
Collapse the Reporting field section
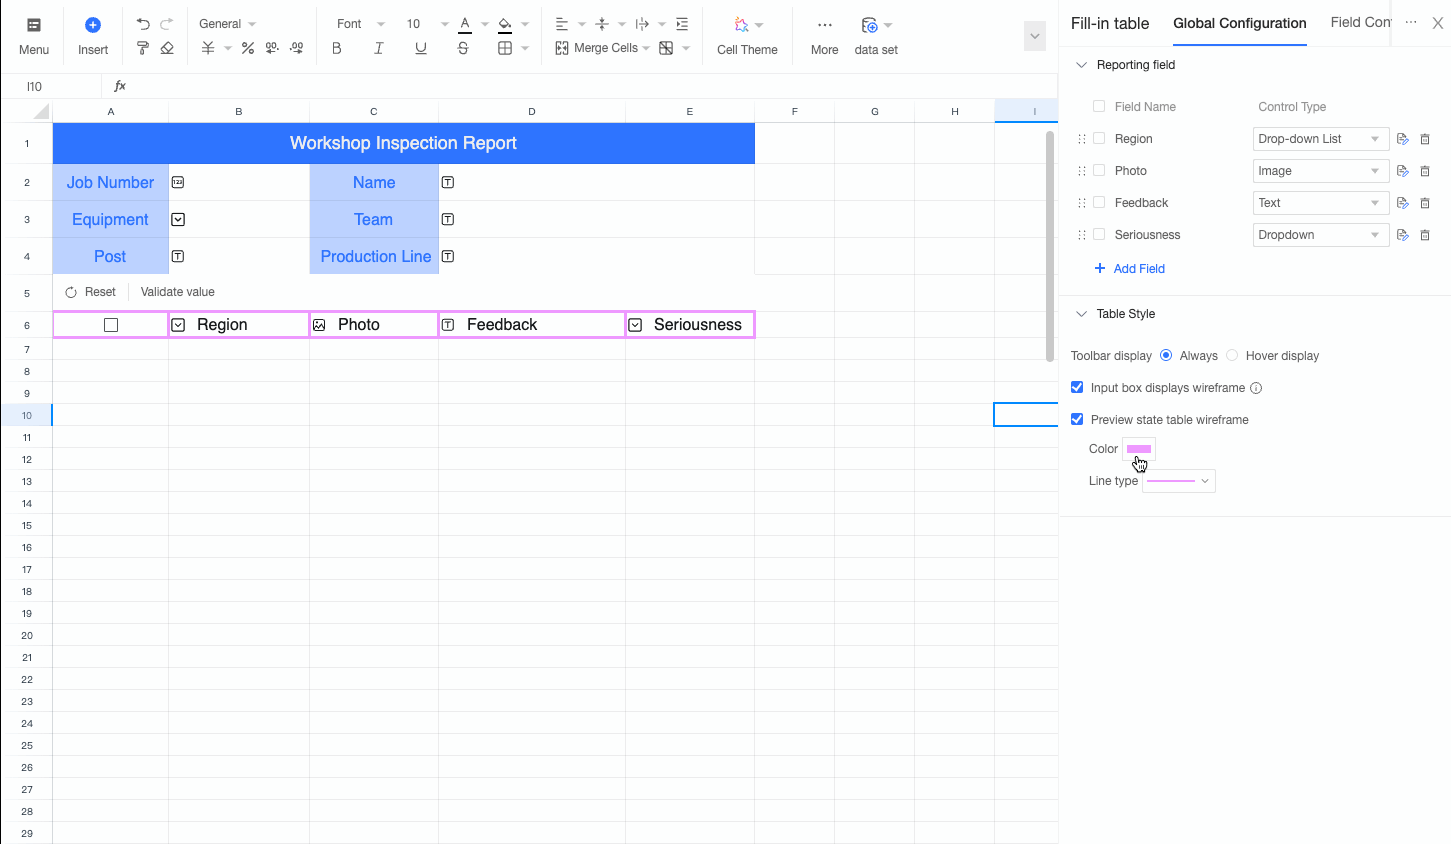(x=1081, y=65)
